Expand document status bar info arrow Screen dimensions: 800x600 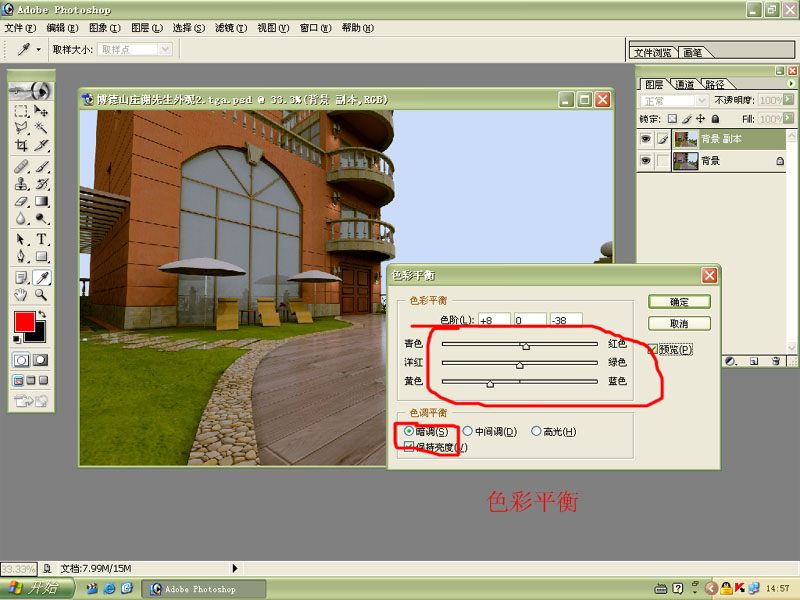(x=235, y=568)
